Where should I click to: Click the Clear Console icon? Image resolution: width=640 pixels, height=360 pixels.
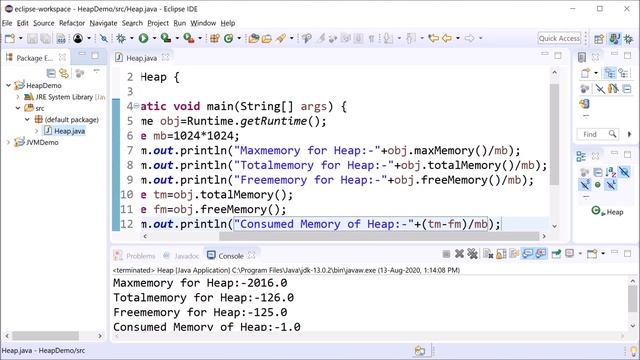(x=488, y=254)
